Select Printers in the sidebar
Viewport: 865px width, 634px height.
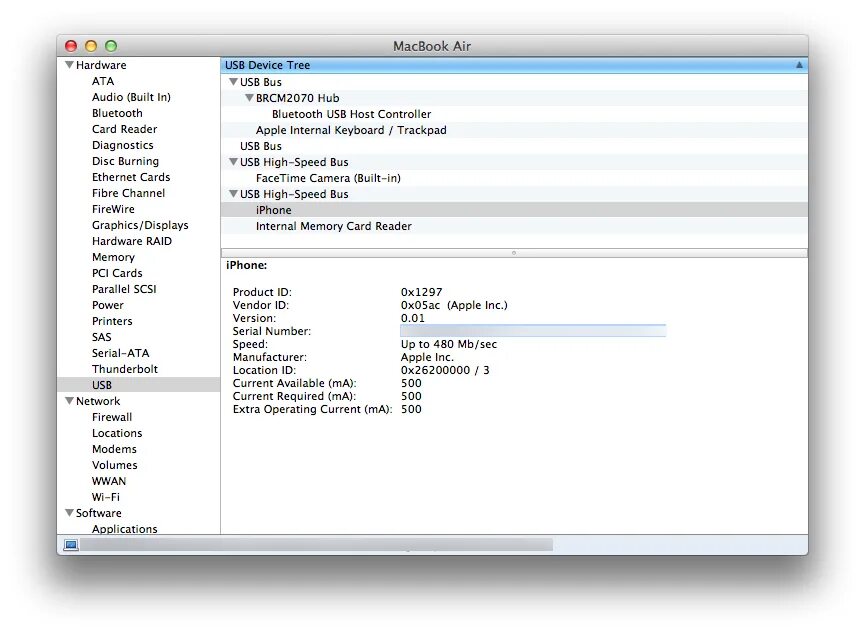point(112,321)
